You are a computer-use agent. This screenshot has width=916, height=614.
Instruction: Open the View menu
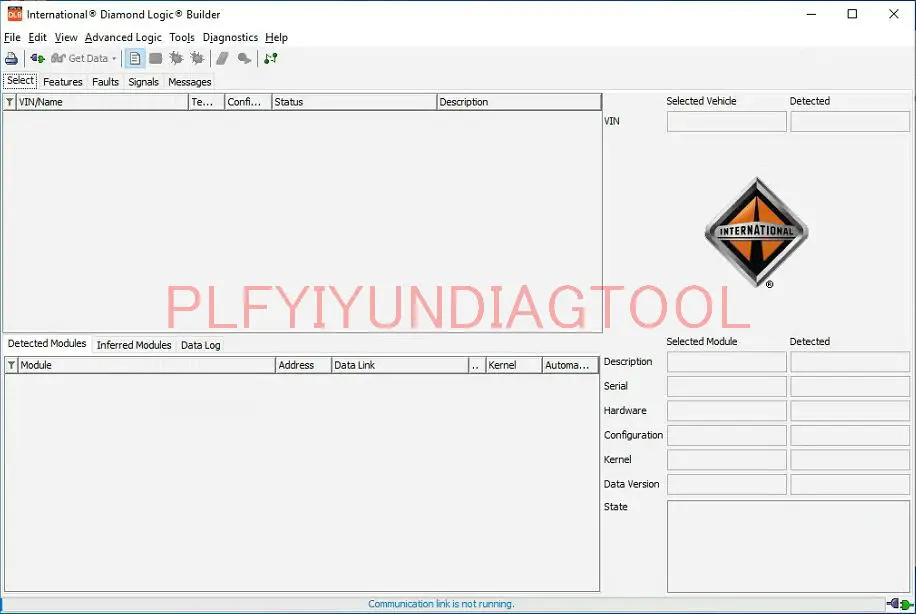66,37
